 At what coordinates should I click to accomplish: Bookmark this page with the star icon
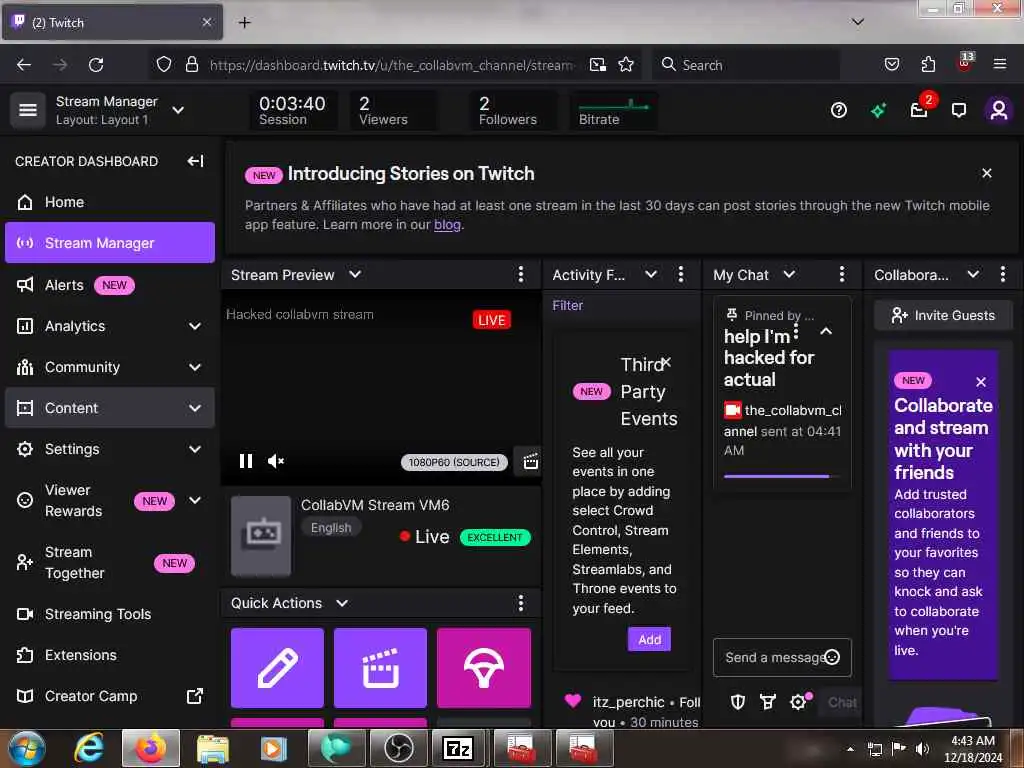626,65
